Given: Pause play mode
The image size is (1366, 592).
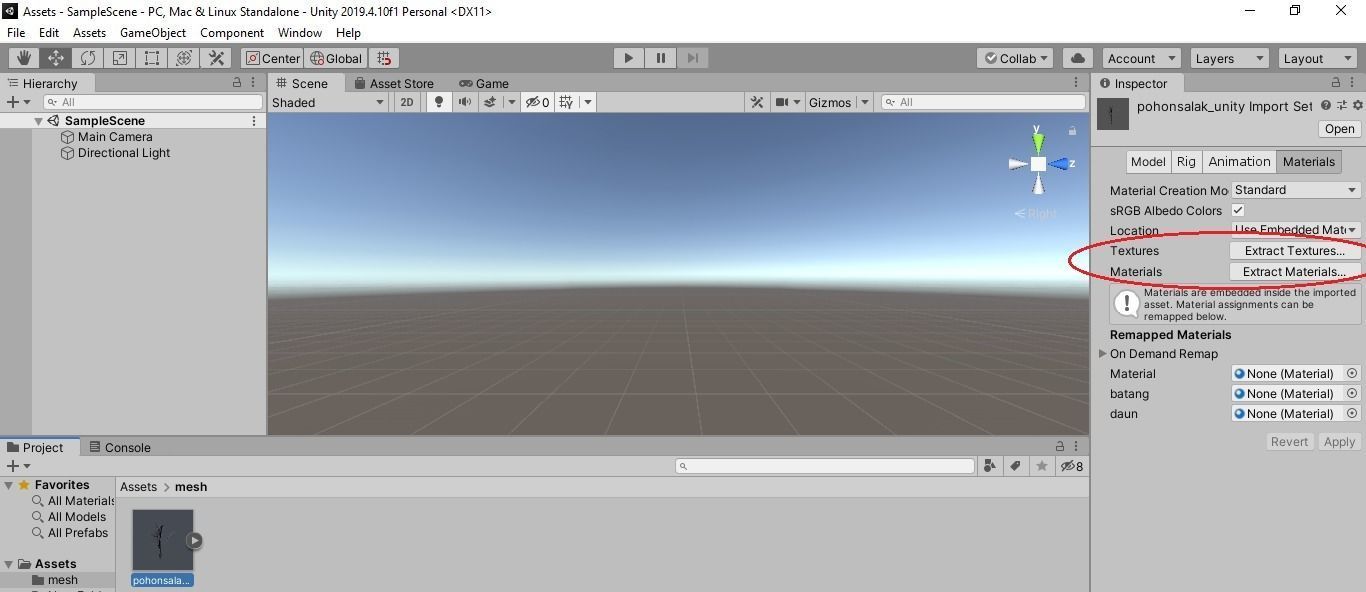Looking at the screenshot, I should (661, 58).
